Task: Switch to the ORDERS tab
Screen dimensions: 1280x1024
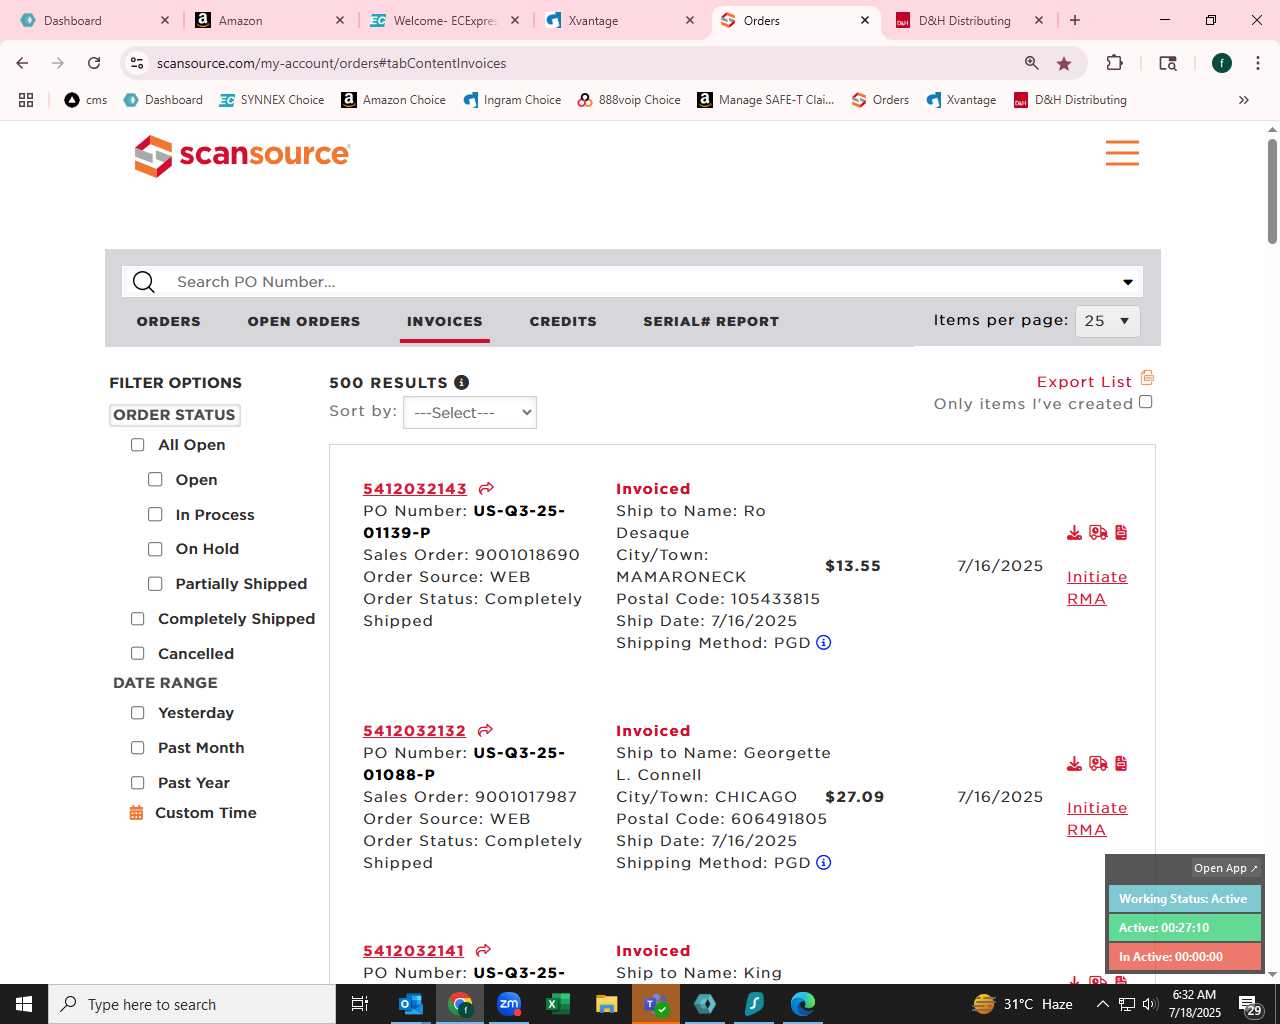Action: point(169,321)
